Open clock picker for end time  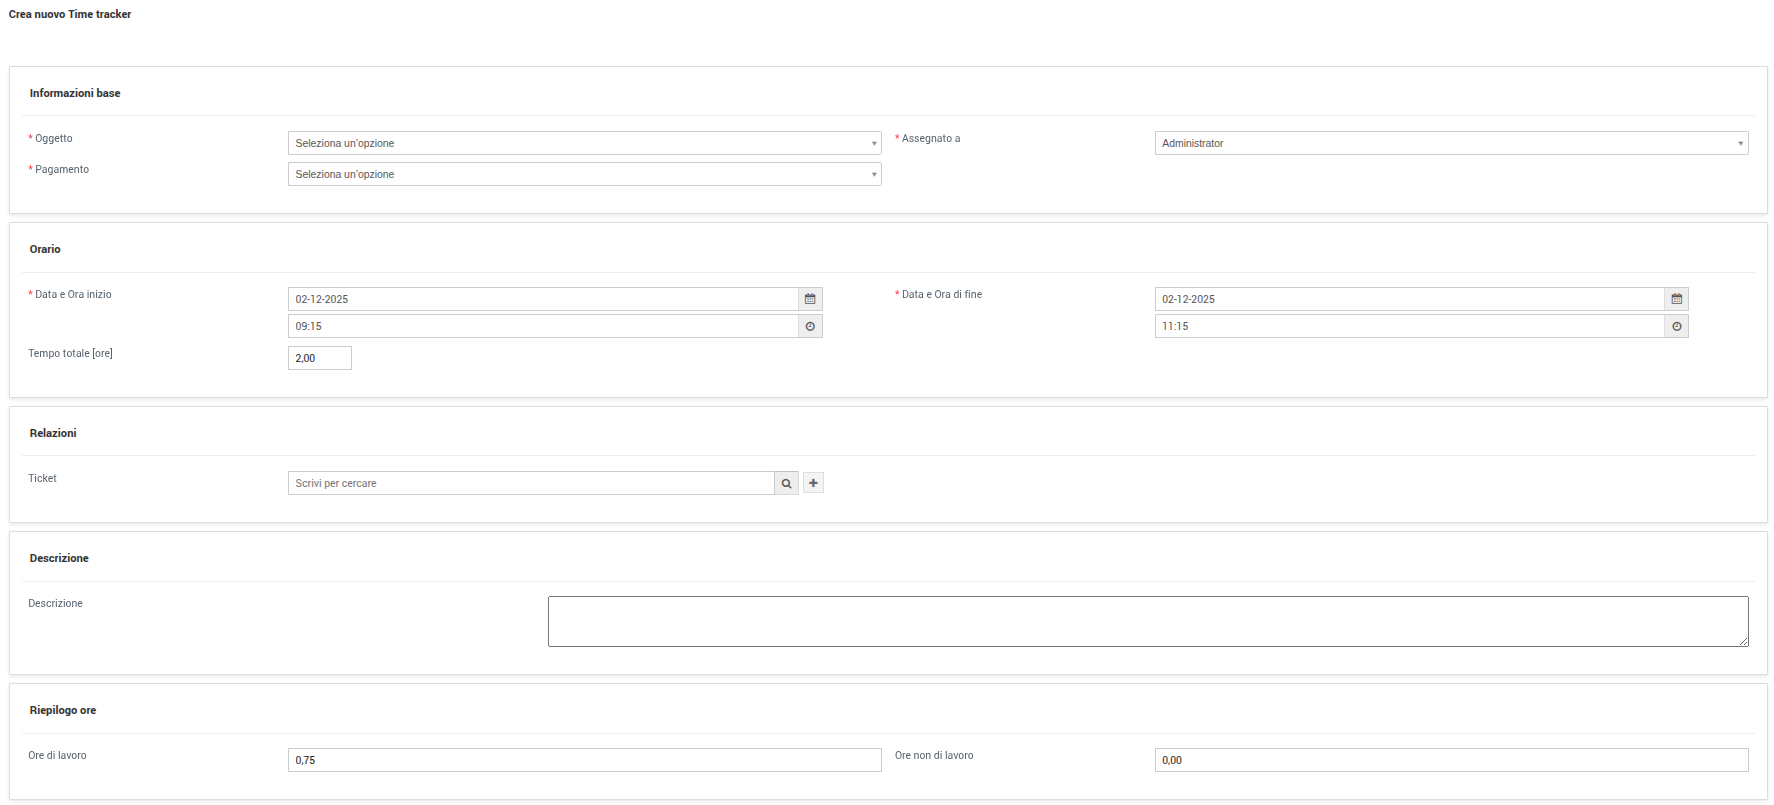1676,326
